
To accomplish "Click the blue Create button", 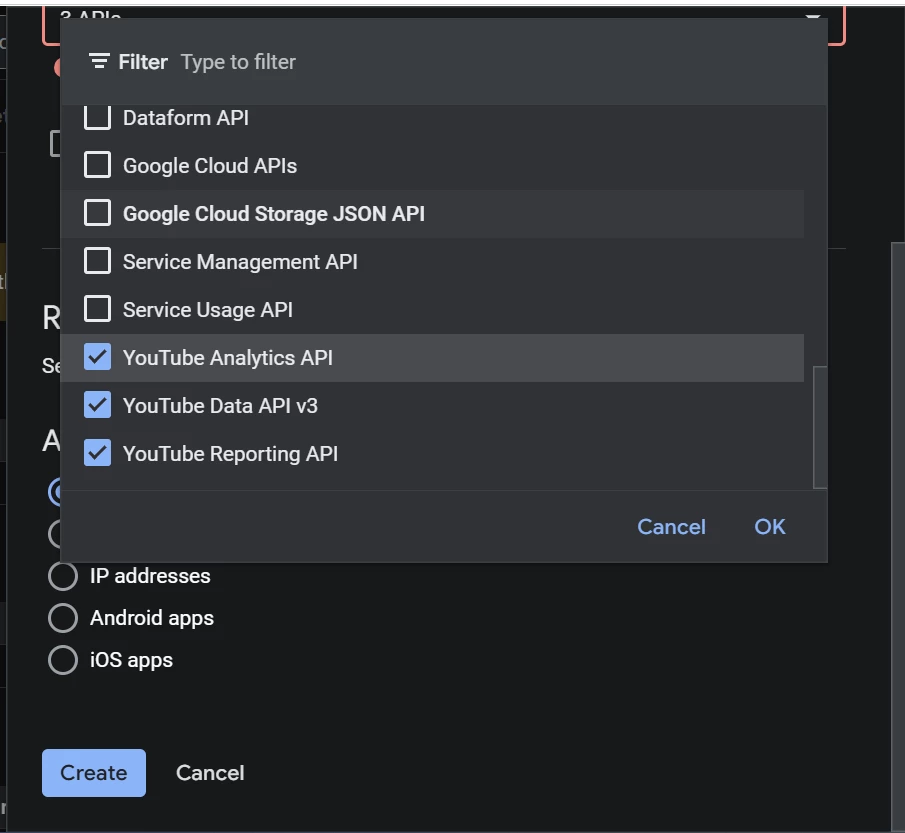I will 94,773.
